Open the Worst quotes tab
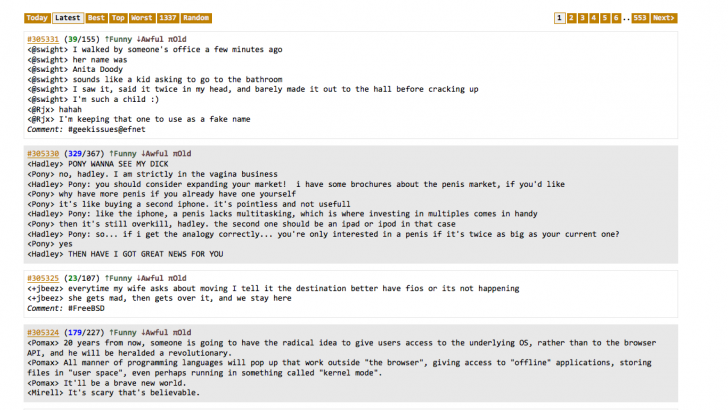Screen dimensions: 728x410 [x=142, y=18]
